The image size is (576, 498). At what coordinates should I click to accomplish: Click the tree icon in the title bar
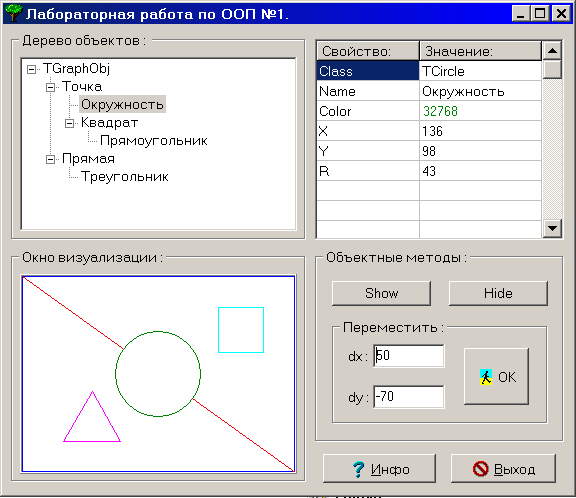[13, 13]
